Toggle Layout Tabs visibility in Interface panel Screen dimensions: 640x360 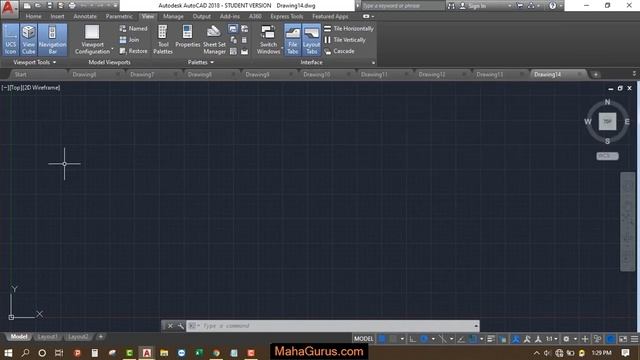(311, 40)
